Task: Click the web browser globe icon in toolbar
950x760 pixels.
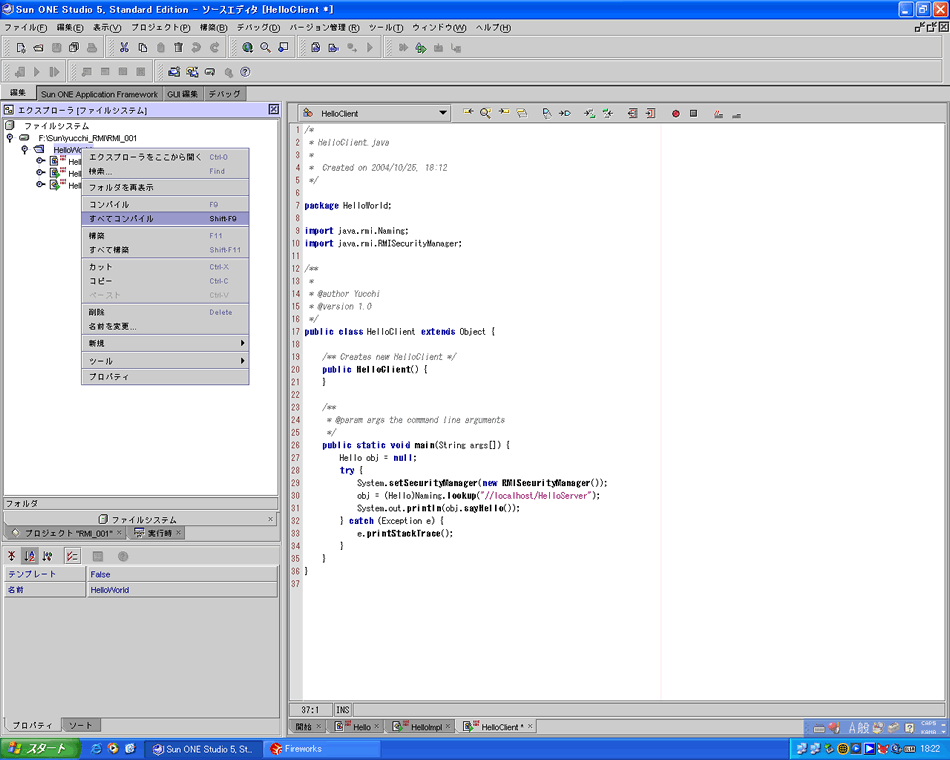Action: 247,47
